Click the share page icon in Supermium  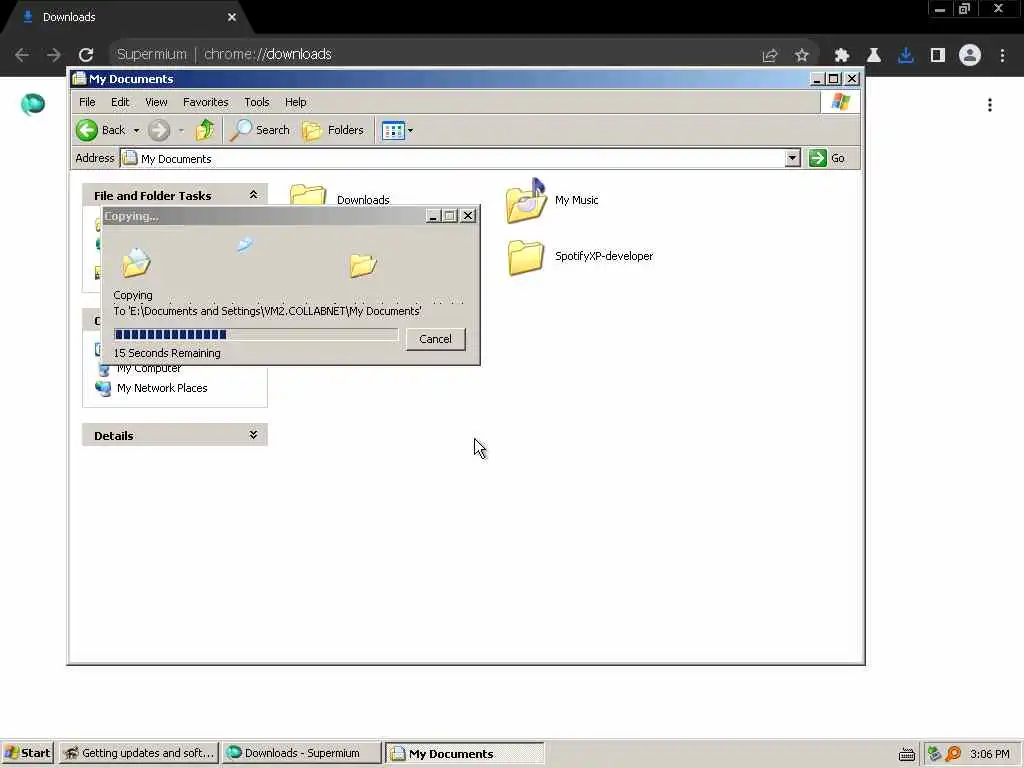pos(770,56)
